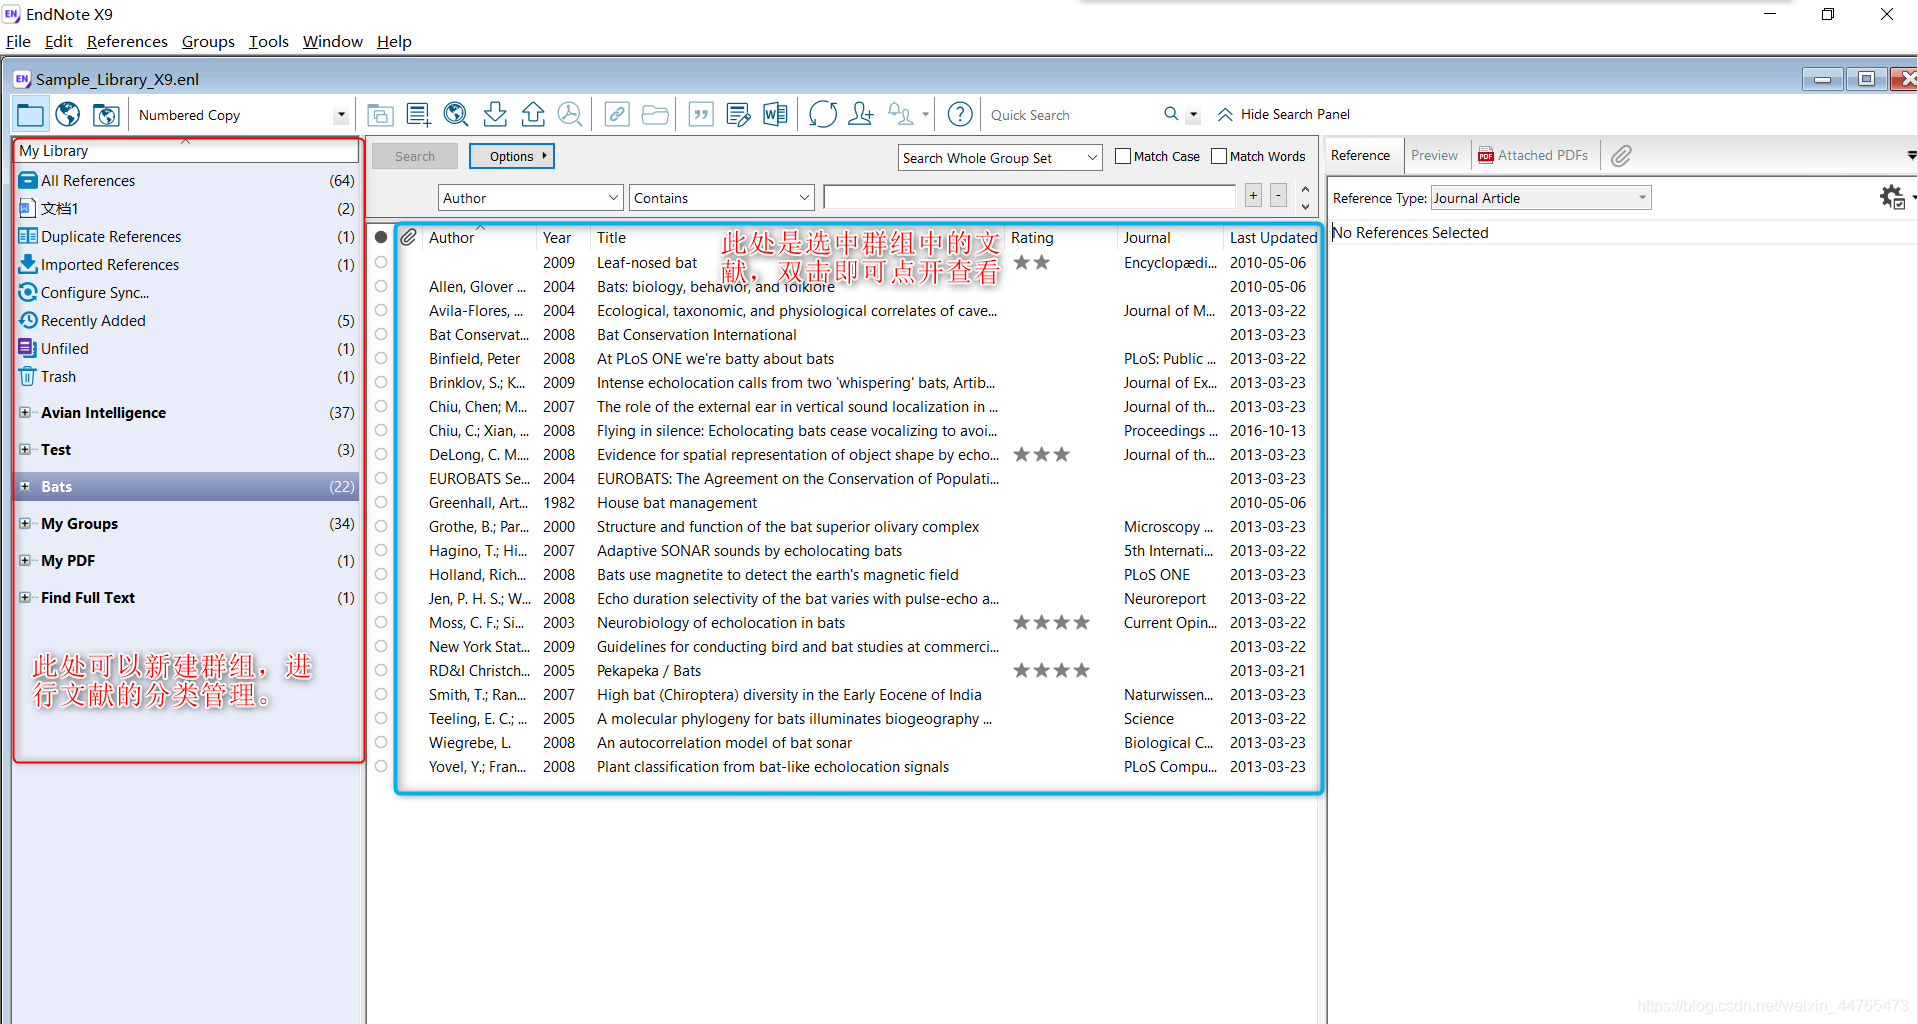
Task: Toggle read status circle for Holland, Rich row
Action: tap(381, 574)
